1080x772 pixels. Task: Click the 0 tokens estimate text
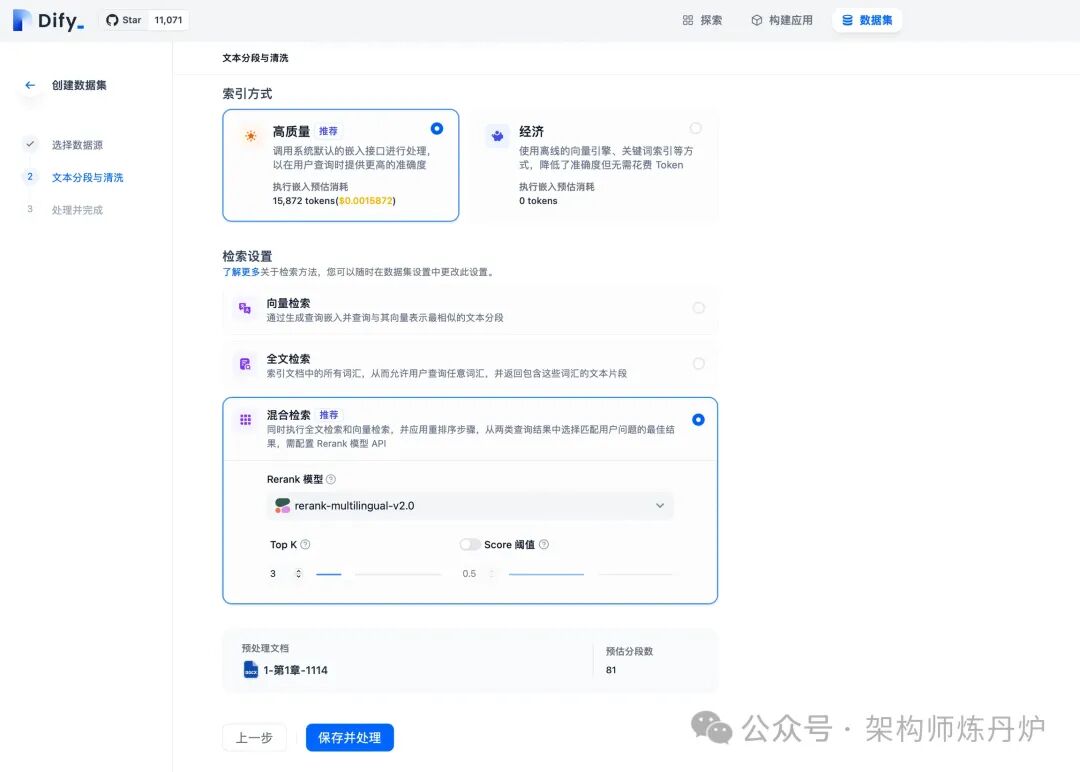538,201
